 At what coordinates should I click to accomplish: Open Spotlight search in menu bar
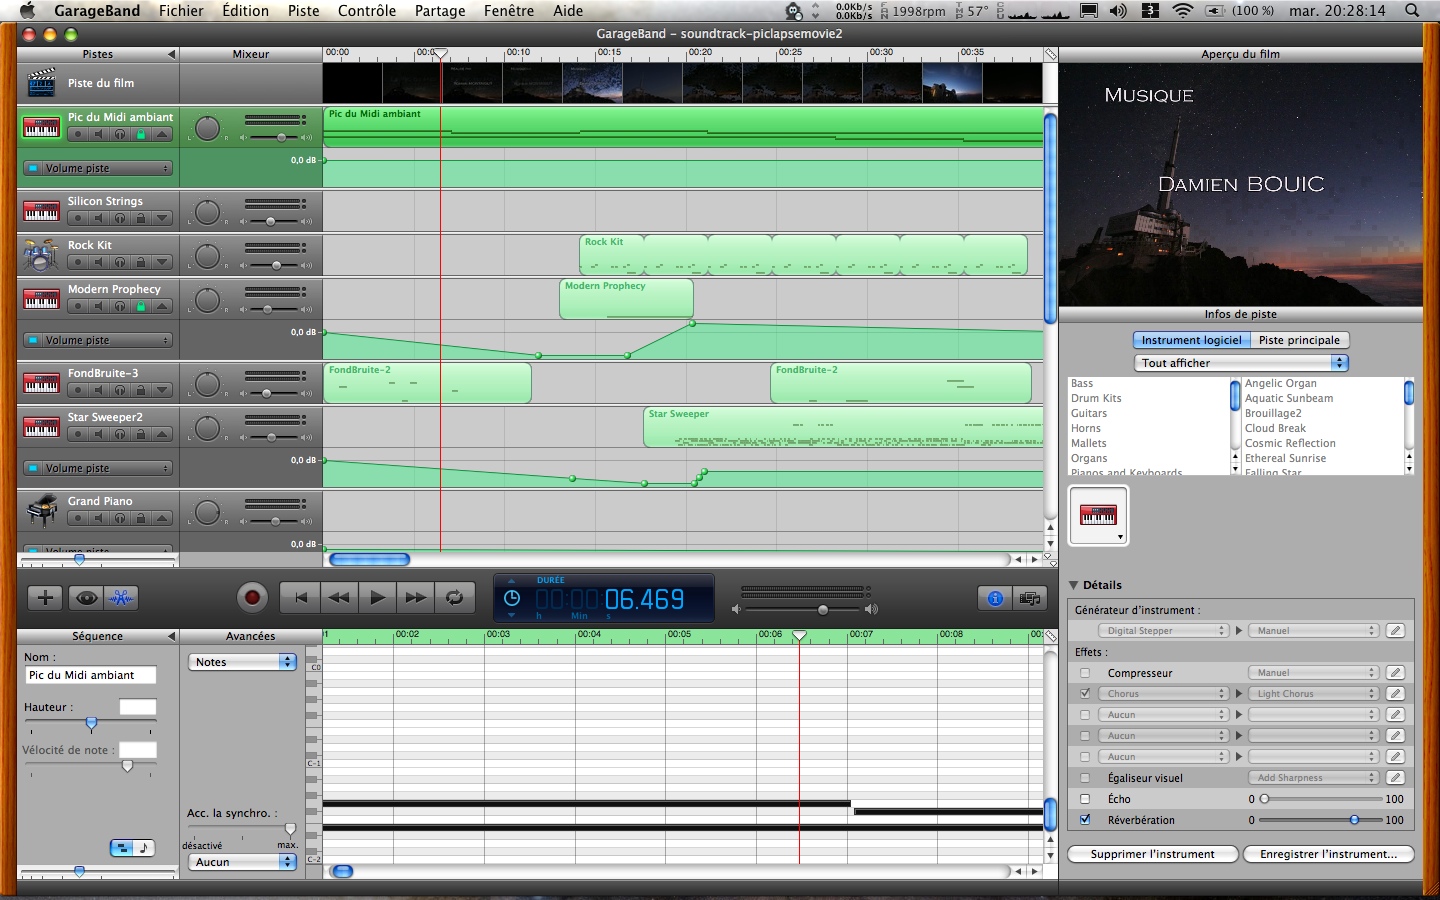coord(1411,11)
